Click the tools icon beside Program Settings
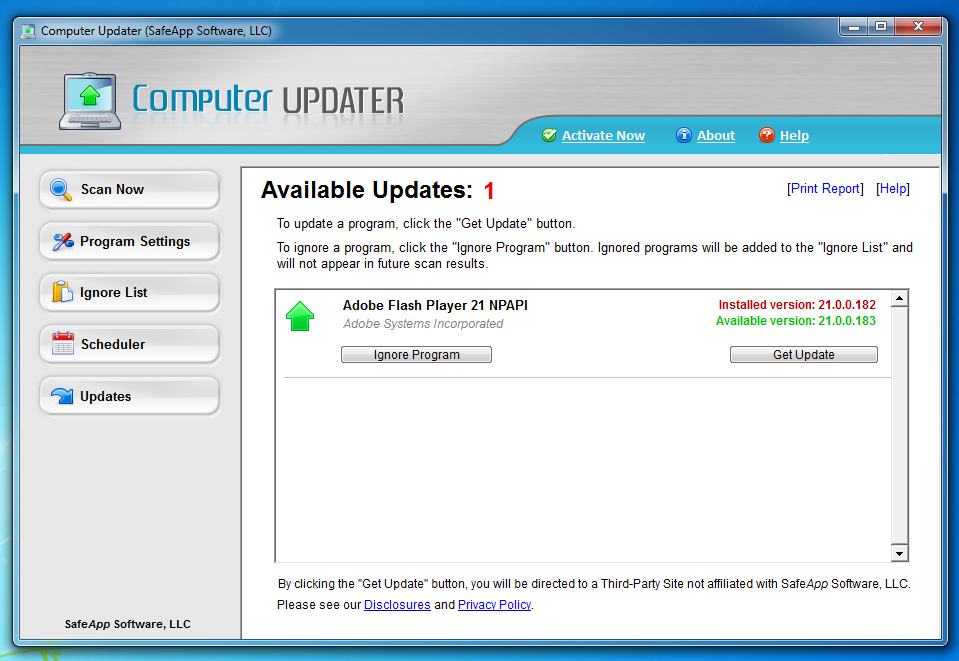The height and width of the screenshot is (661, 959). (62, 242)
